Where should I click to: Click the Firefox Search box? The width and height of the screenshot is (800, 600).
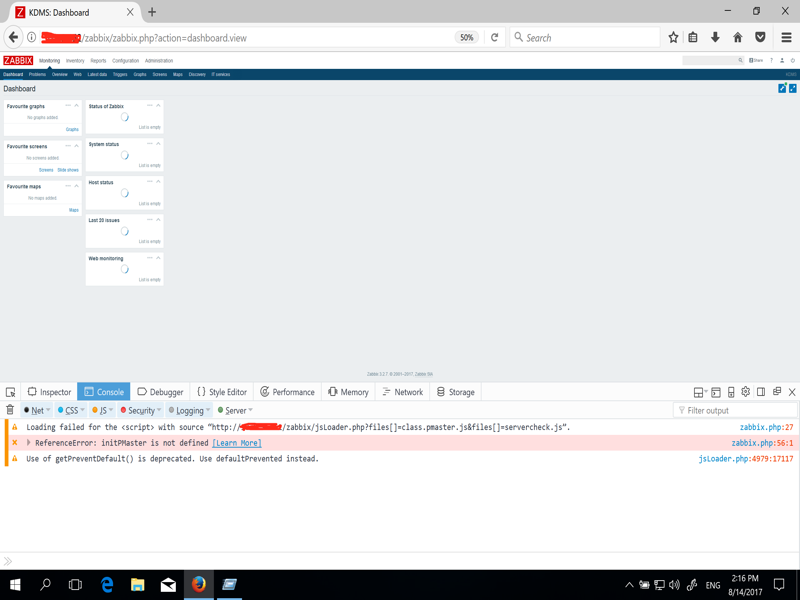tap(585, 37)
